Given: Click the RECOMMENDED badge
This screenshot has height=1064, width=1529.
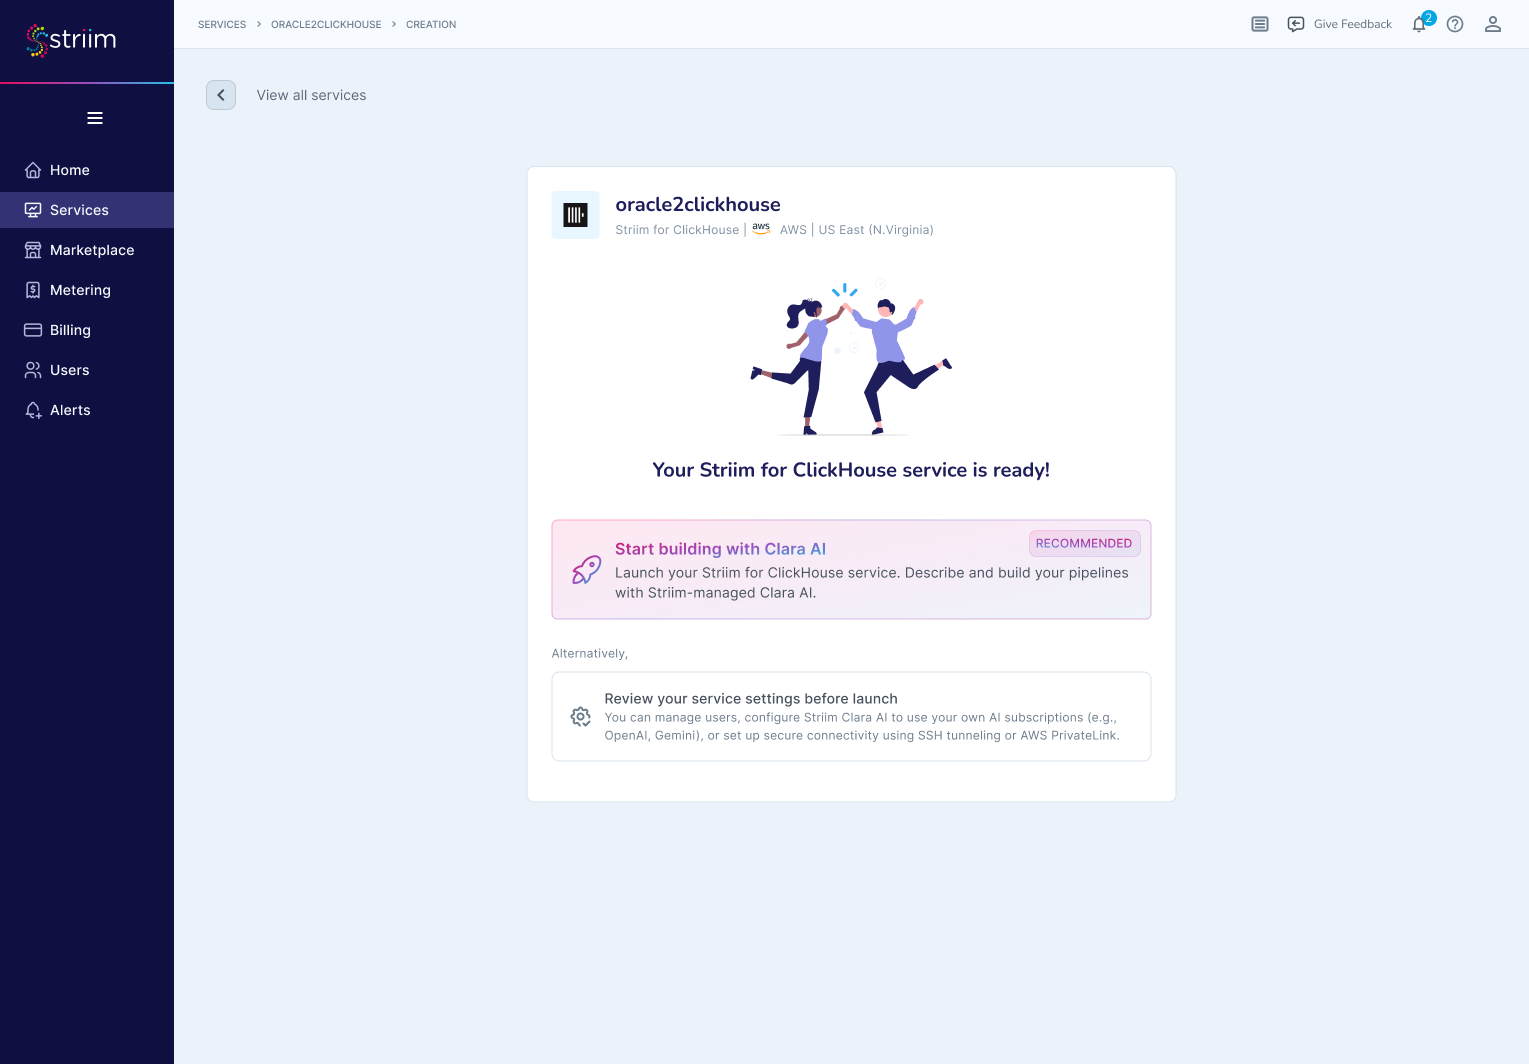Looking at the screenshot, I should [x=1084, y=543].
